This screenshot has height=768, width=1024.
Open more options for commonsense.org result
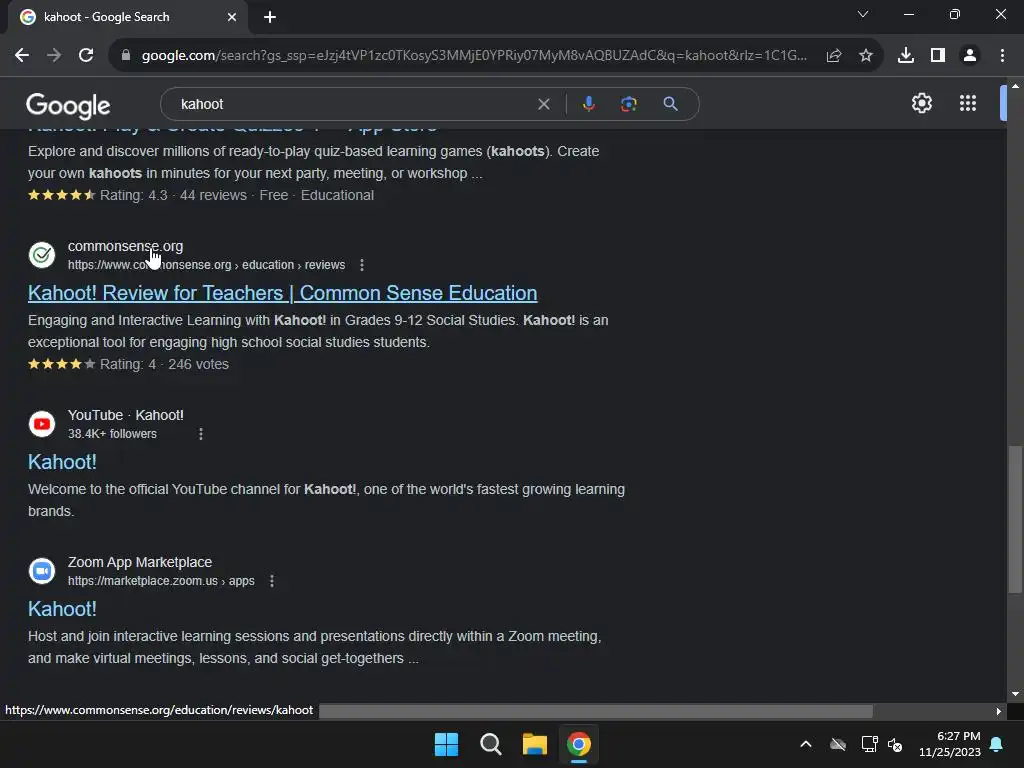(x=362, y=265)
